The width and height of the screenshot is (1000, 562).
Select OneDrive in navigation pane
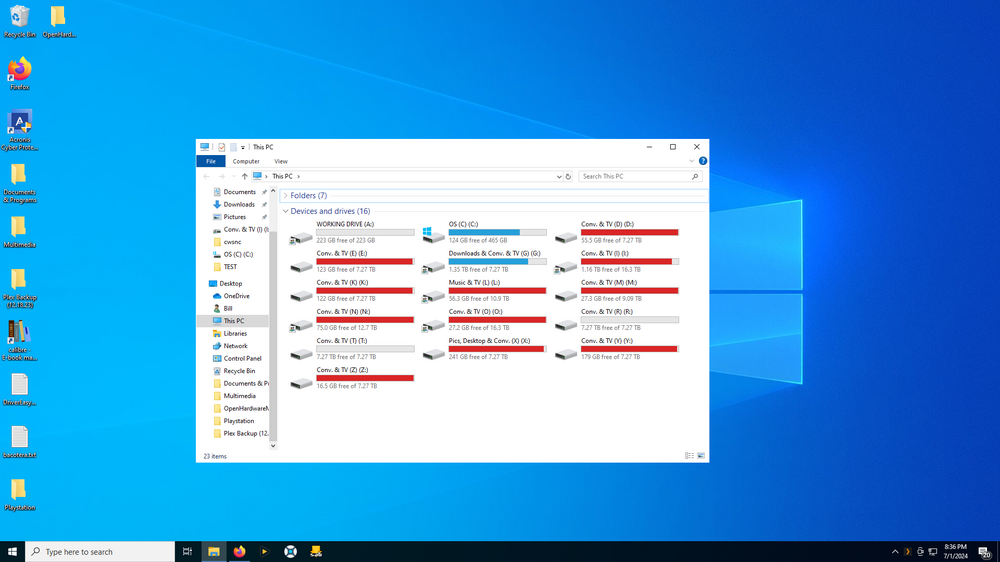click(236, 296)
